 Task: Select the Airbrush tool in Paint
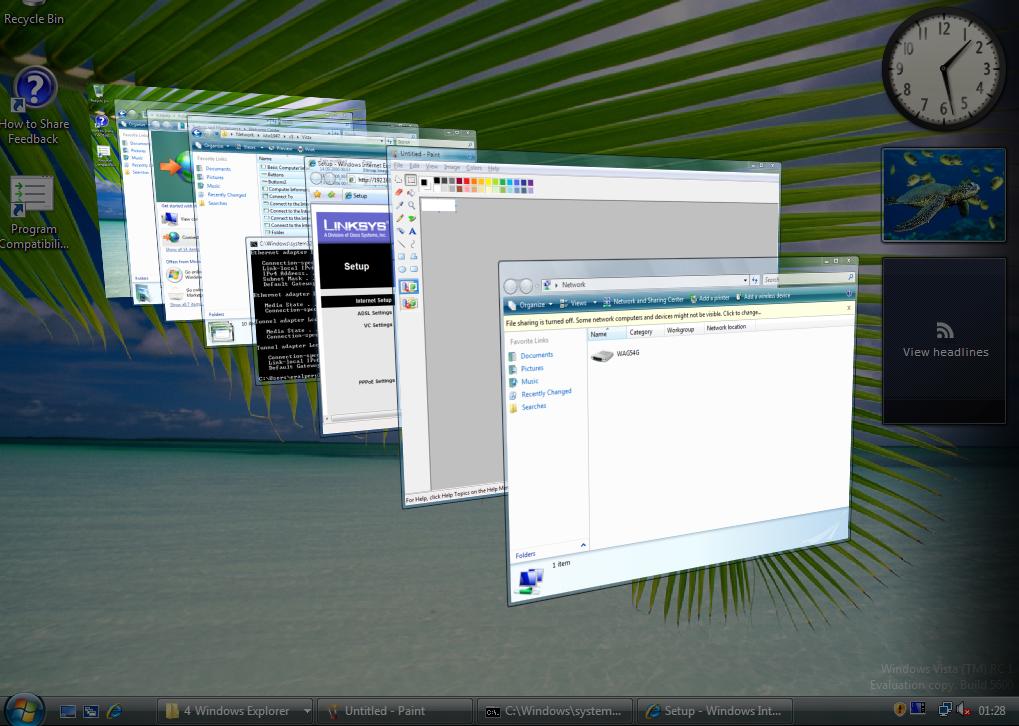(x=400, y=231)
